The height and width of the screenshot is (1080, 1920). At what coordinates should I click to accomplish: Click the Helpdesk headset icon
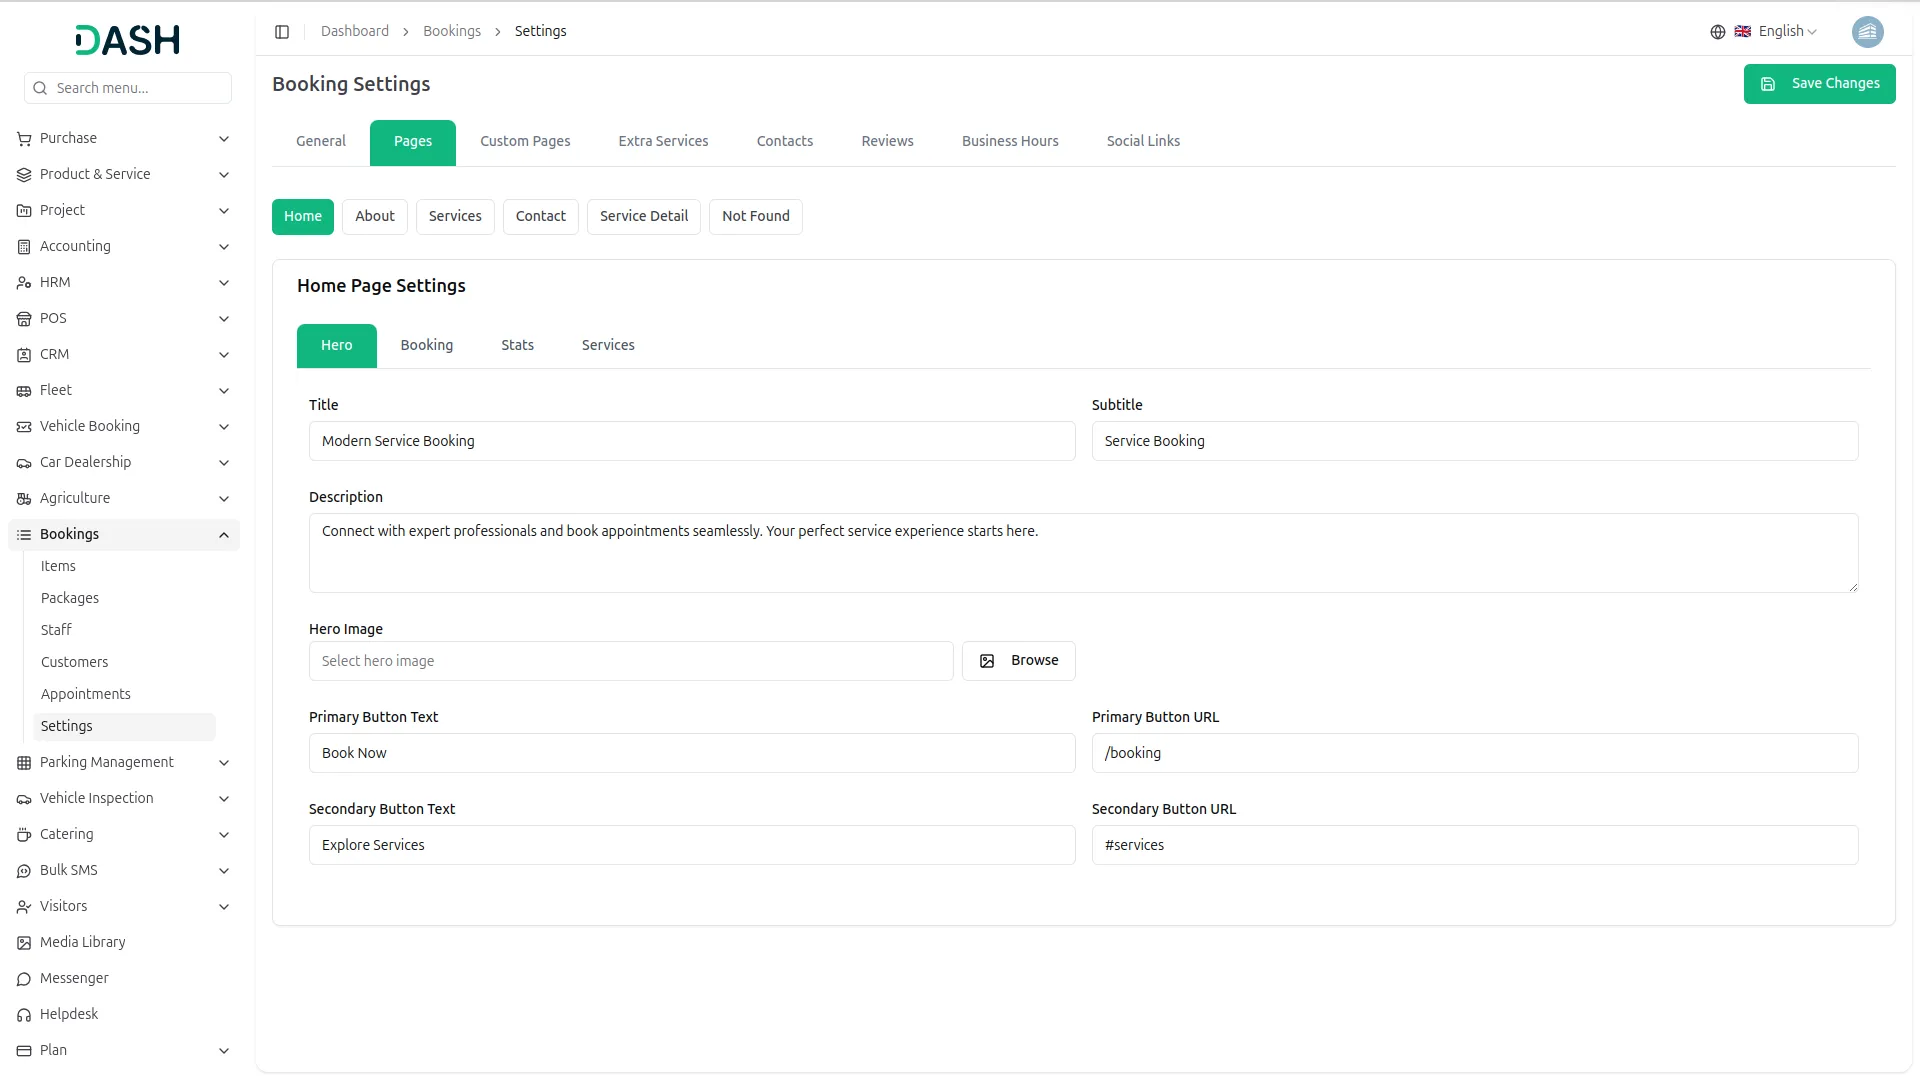click(24, 1015)
